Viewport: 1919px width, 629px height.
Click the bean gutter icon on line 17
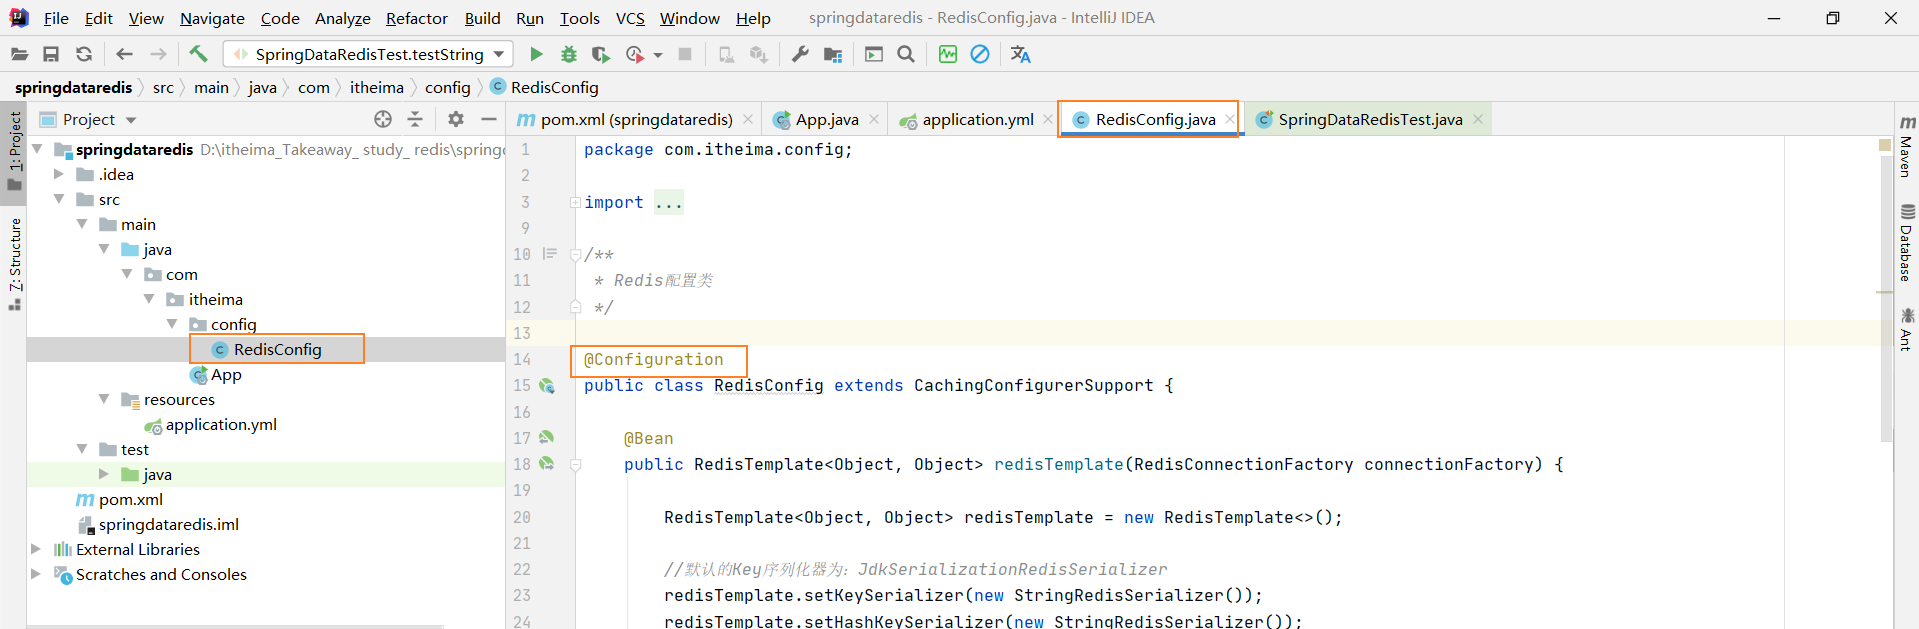click(546, 437)
